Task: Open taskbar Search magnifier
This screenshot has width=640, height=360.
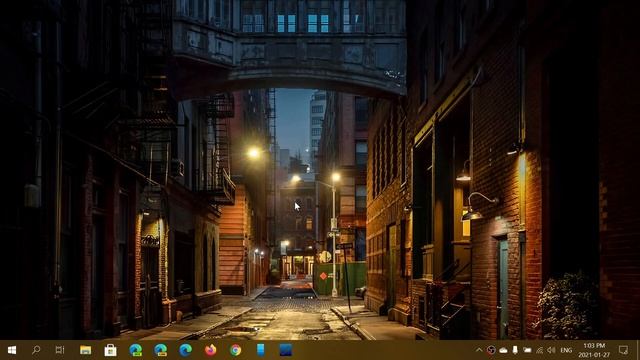Action: pos(36,350)
